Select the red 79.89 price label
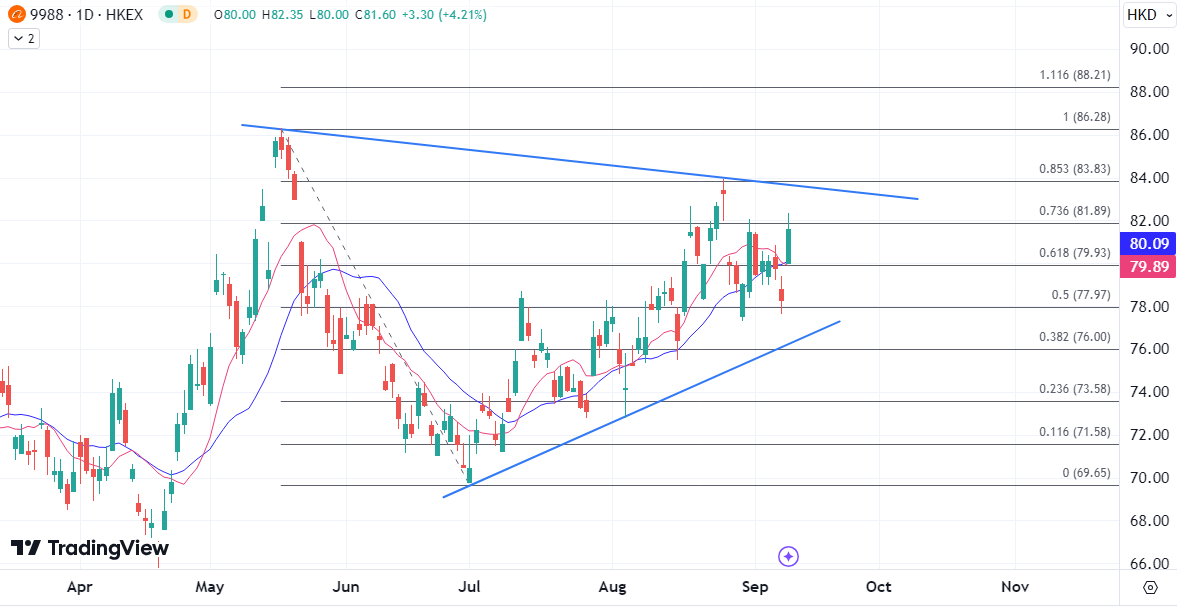This screenshot has height=606, width=1177. point(1143,266)
